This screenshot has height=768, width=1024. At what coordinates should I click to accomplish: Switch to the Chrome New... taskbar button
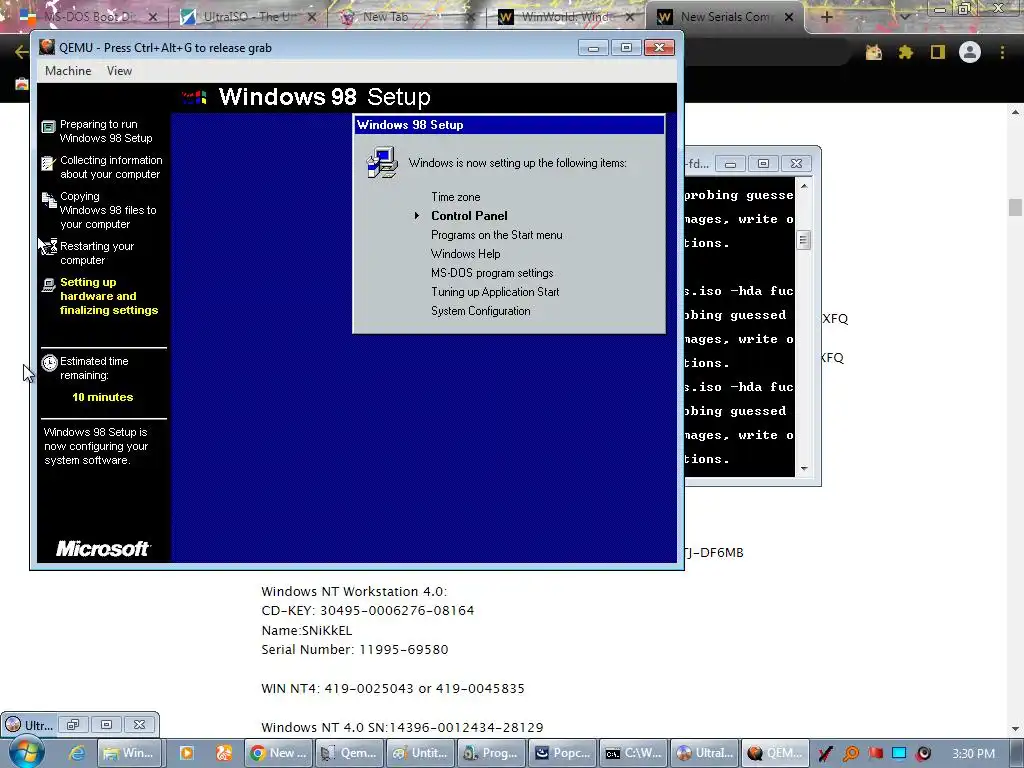pos(279,753)
